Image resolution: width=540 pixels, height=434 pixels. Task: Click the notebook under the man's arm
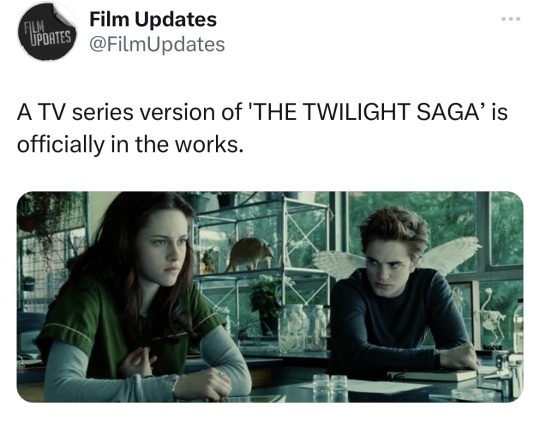point(433,375)
